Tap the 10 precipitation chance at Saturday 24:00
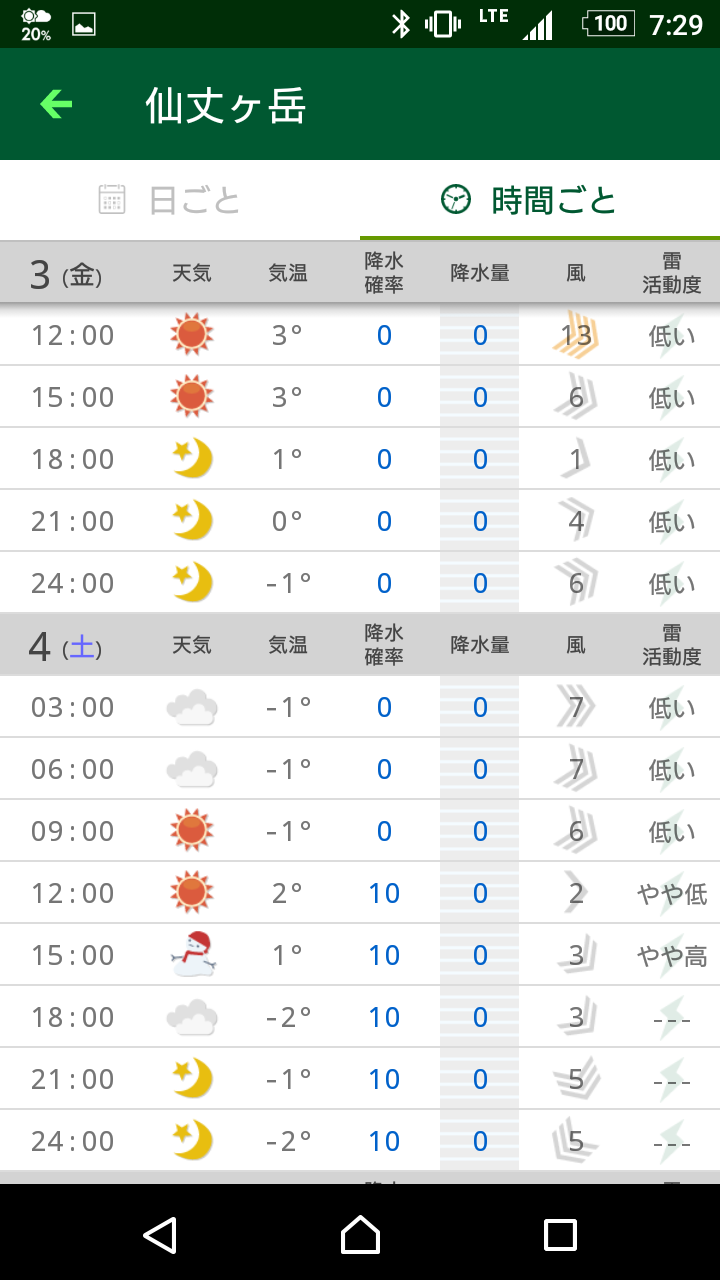 [384, 1141]
